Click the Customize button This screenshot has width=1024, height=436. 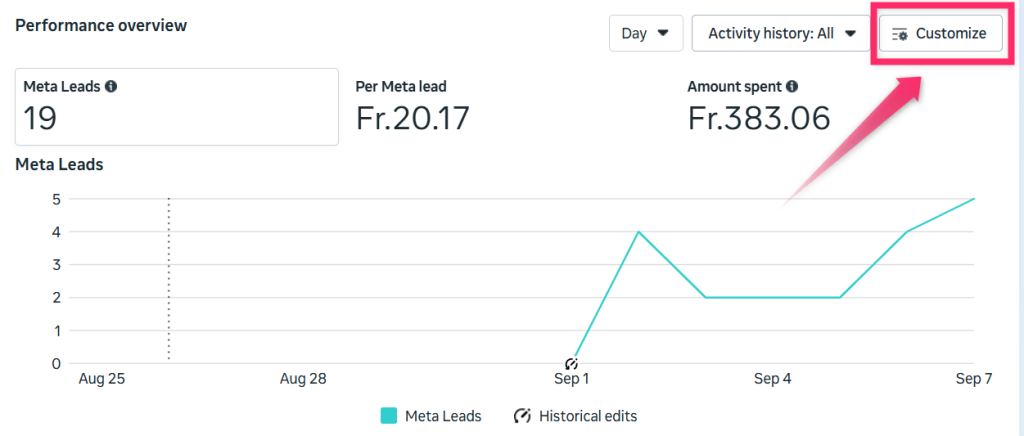(939, 34)
